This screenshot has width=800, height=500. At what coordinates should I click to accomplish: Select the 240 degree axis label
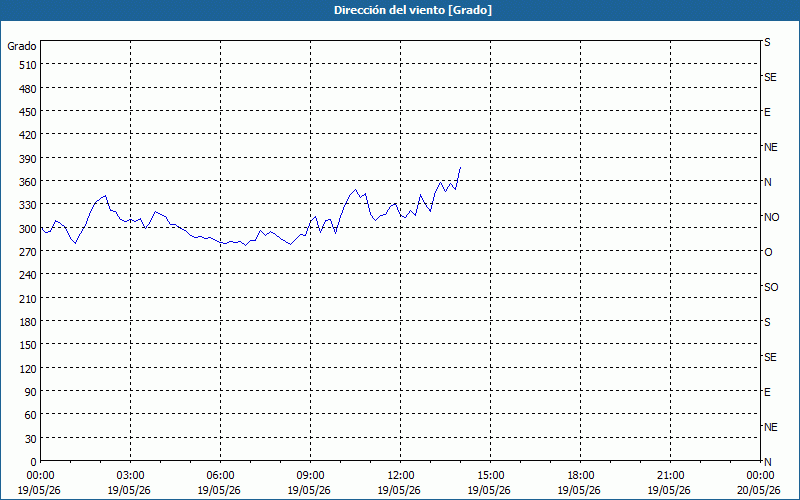[28, 276]
